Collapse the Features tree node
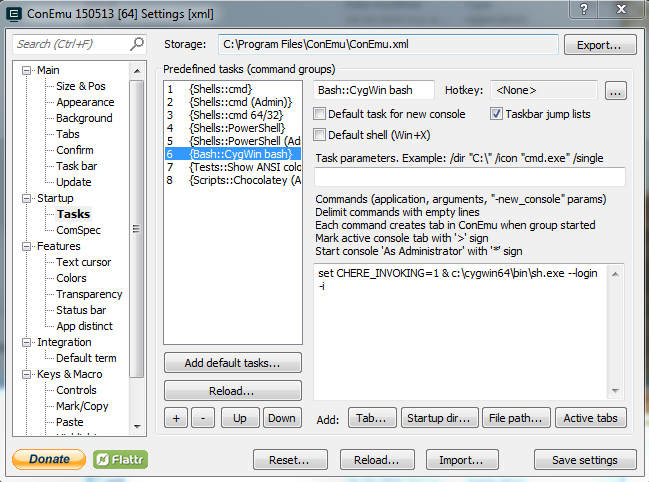649x482 pixels. click(x=26, y=247)
